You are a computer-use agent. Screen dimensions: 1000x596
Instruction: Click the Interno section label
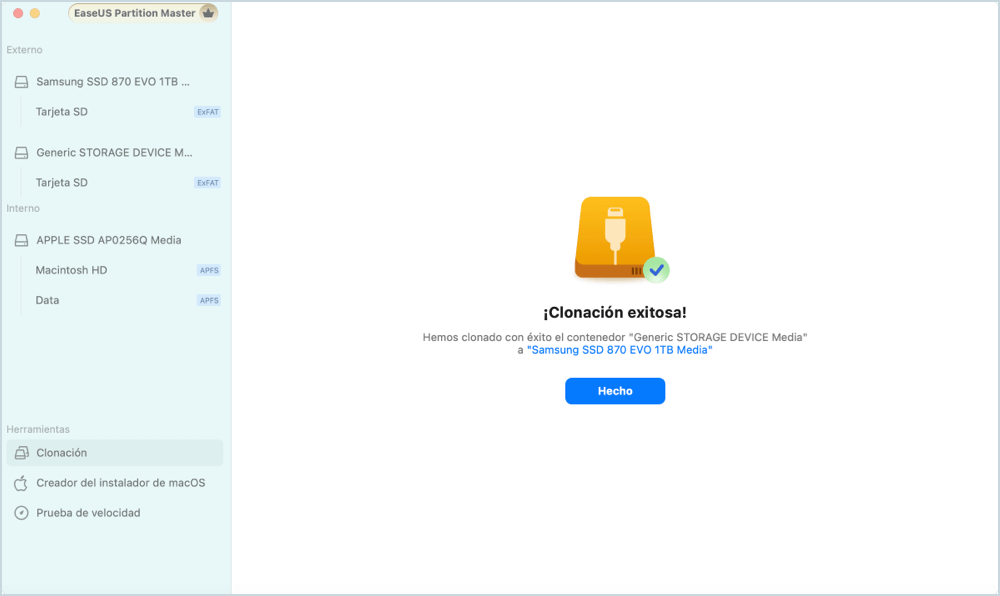[23, 208]
